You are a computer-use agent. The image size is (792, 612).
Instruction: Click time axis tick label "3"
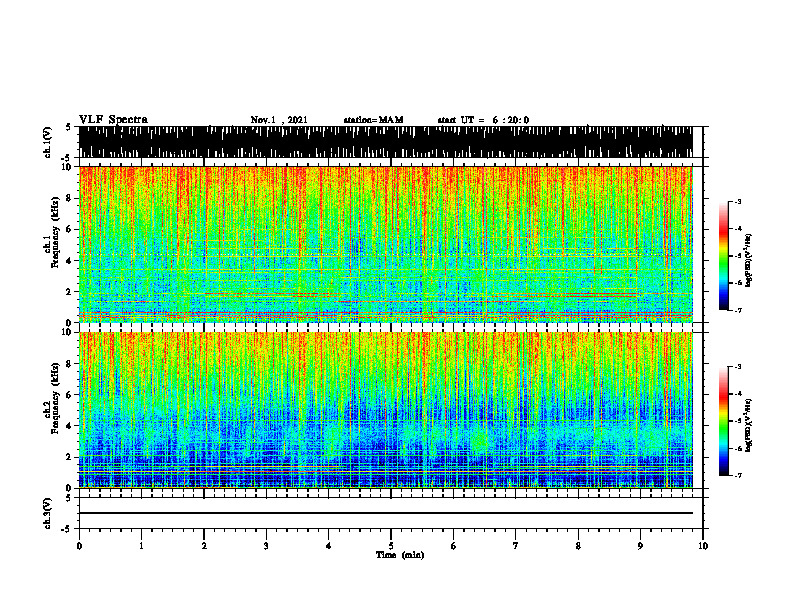point(266,546)
